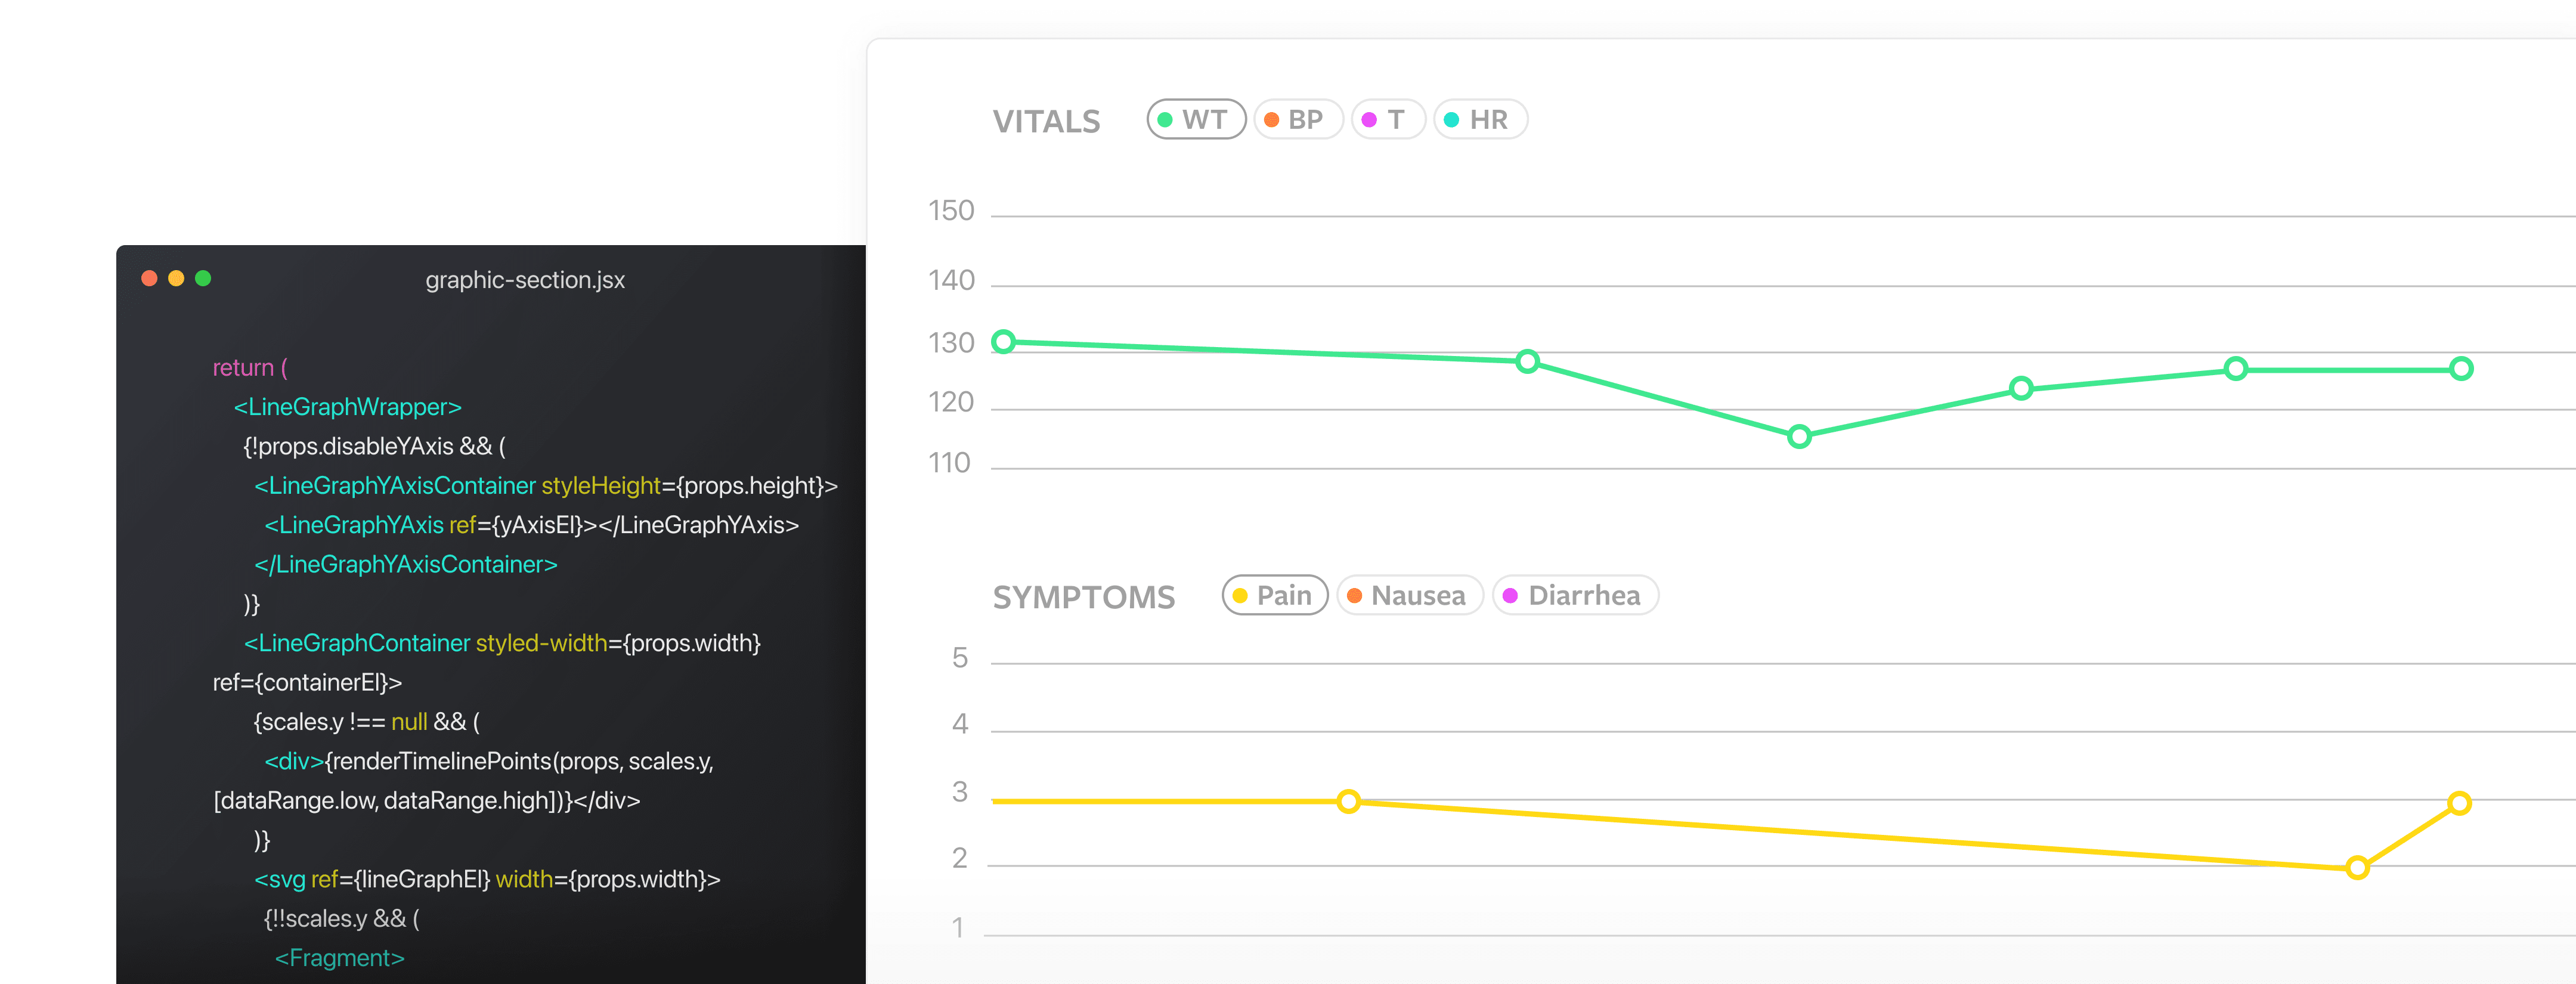Select first yellow pain data point

coord(1348,801)
